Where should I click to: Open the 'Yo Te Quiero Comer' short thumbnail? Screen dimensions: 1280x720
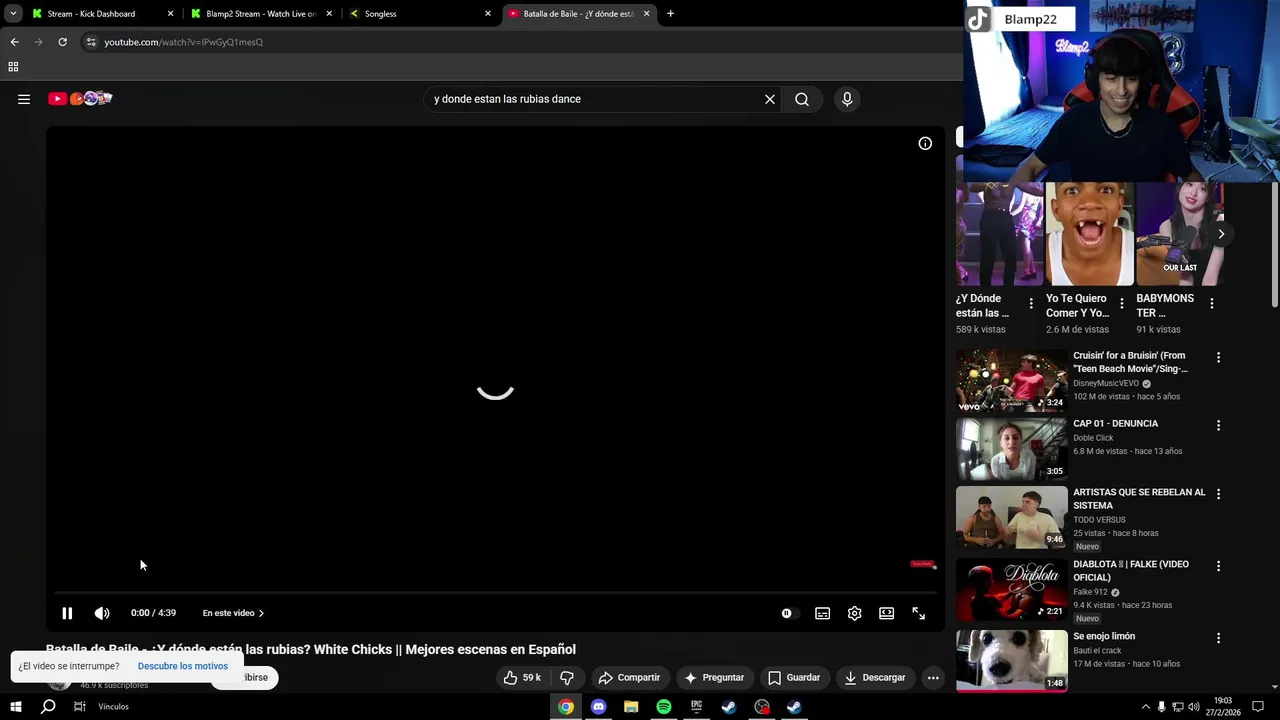pyautogui.click(x=1089, y=234)
